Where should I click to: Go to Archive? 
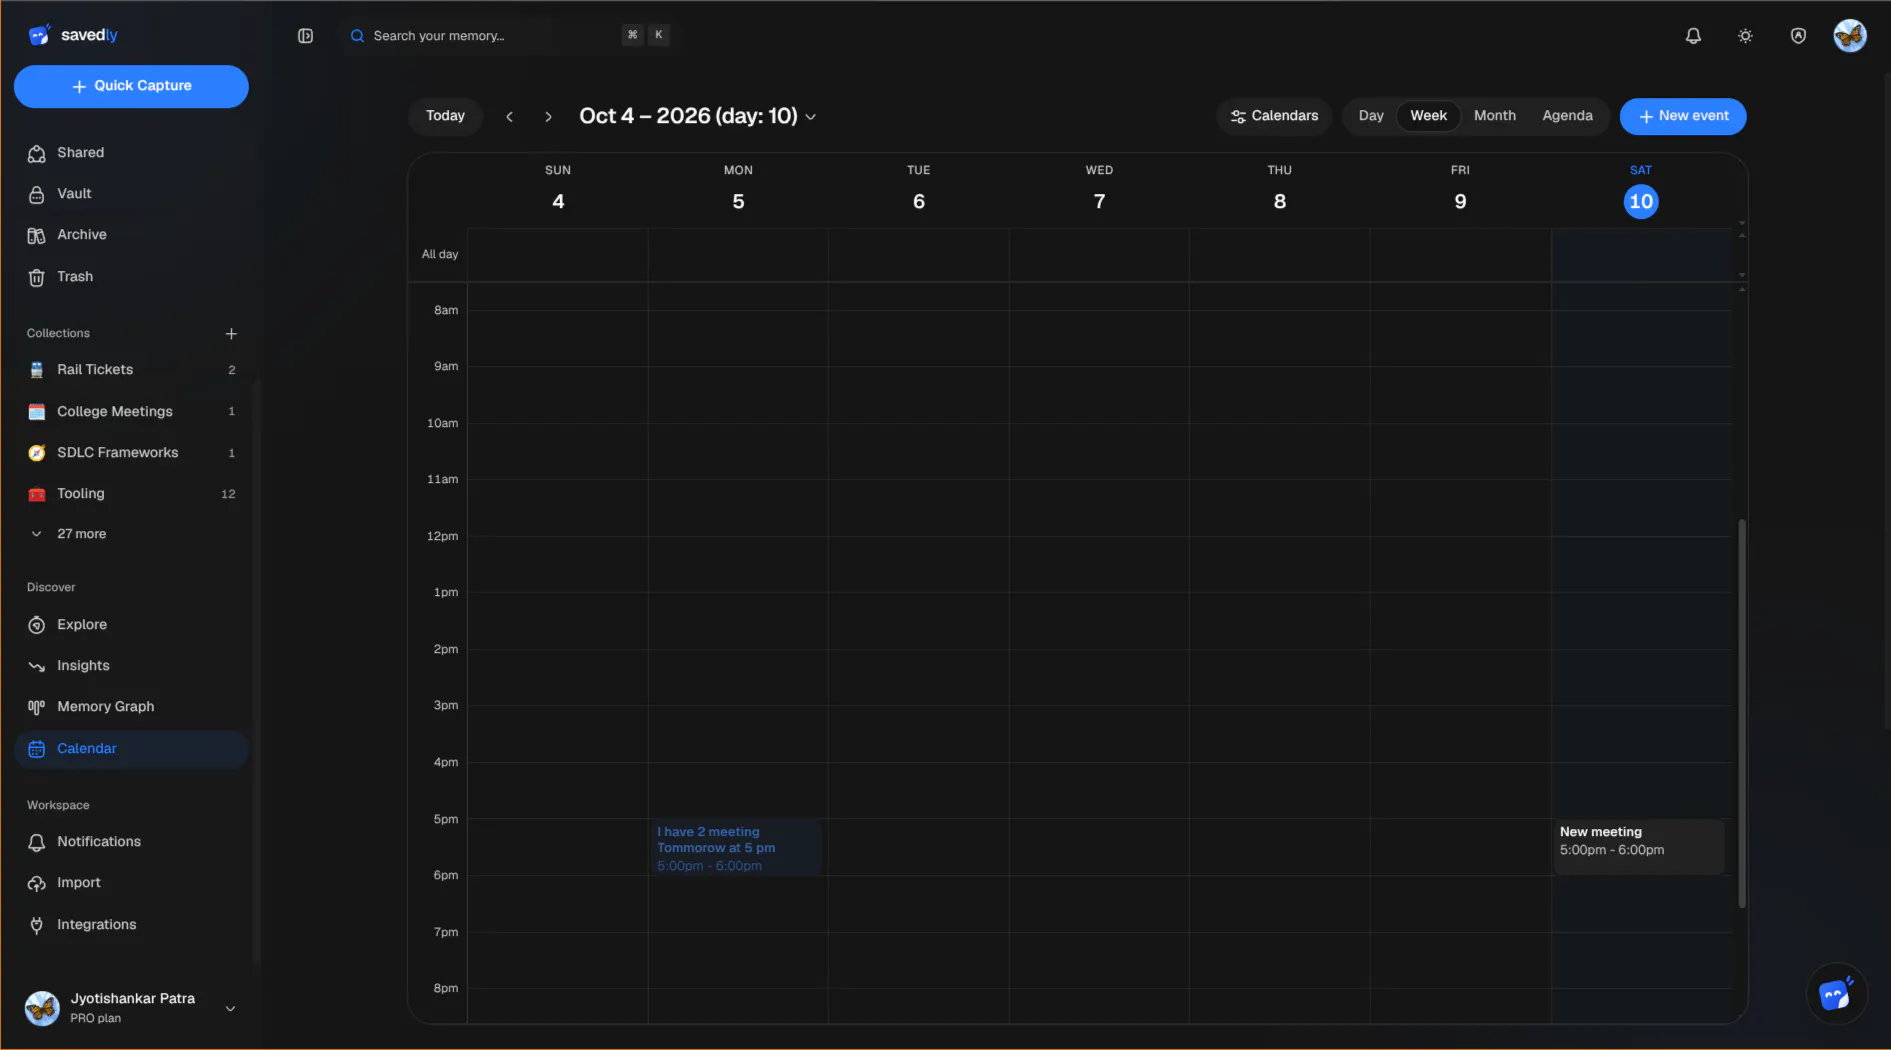point(131,235)
